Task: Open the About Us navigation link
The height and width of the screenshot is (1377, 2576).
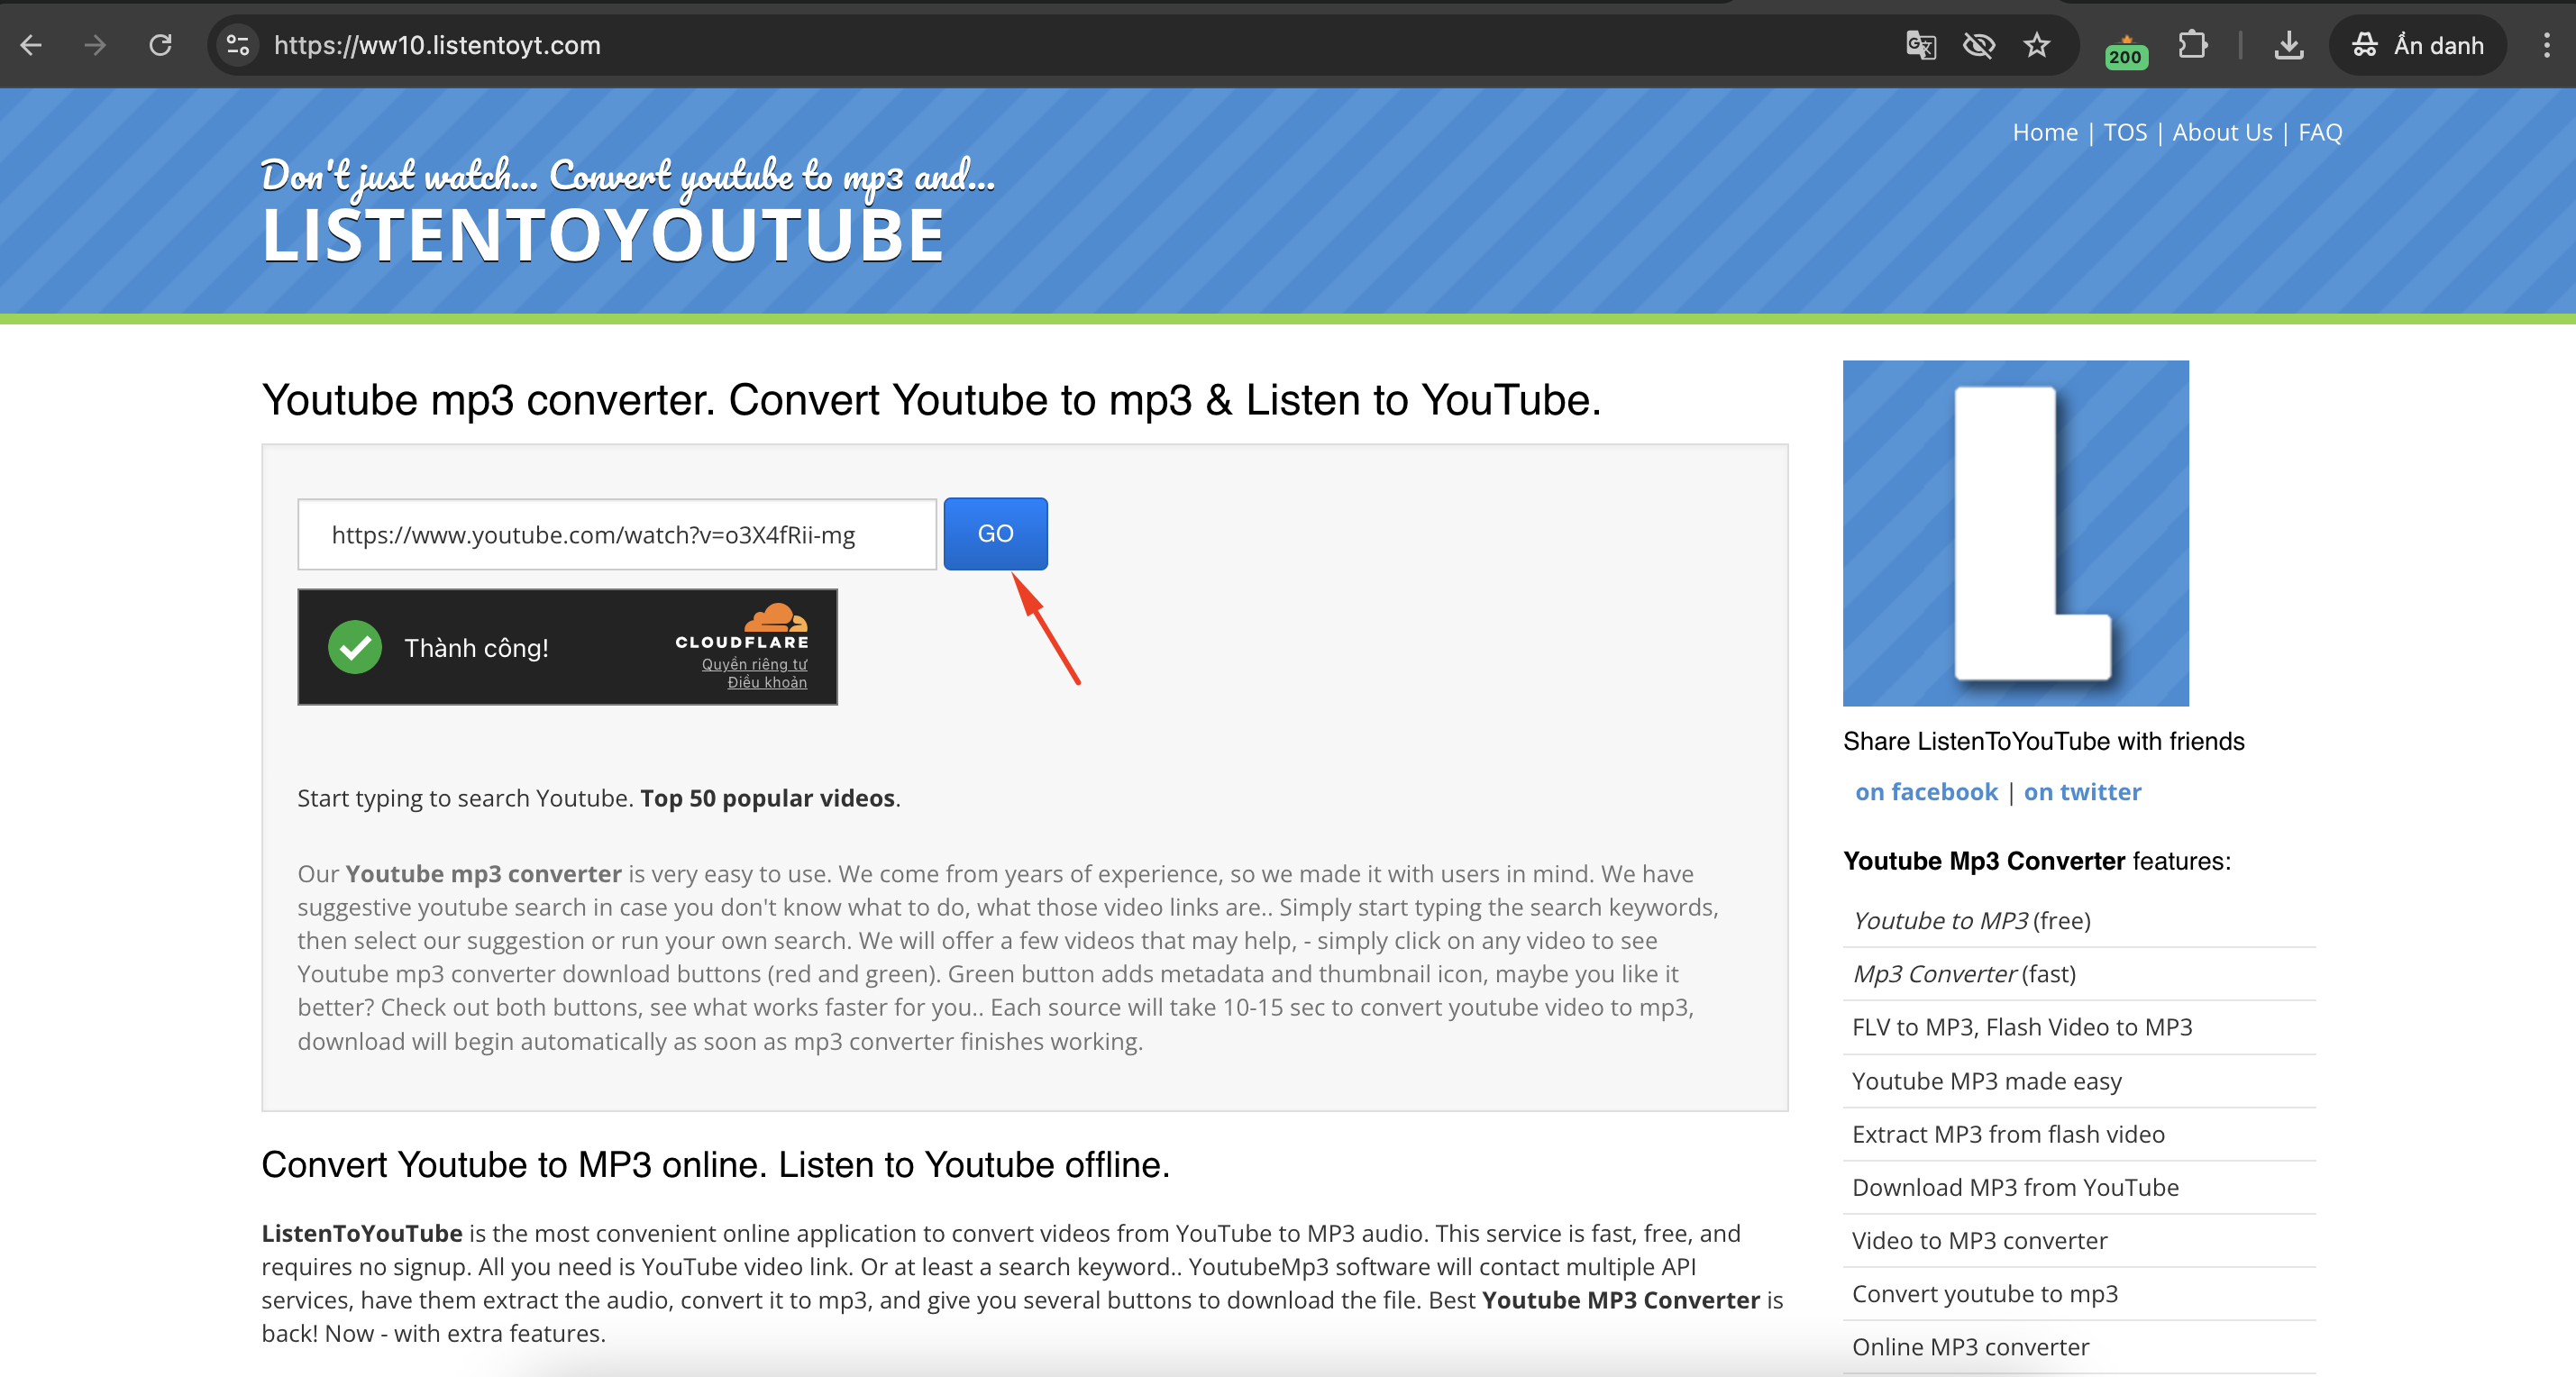Action: [2222, 132]
